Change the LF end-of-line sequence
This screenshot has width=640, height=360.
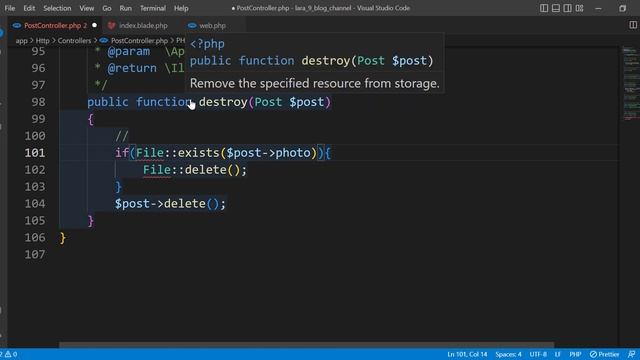click(558, 354)
